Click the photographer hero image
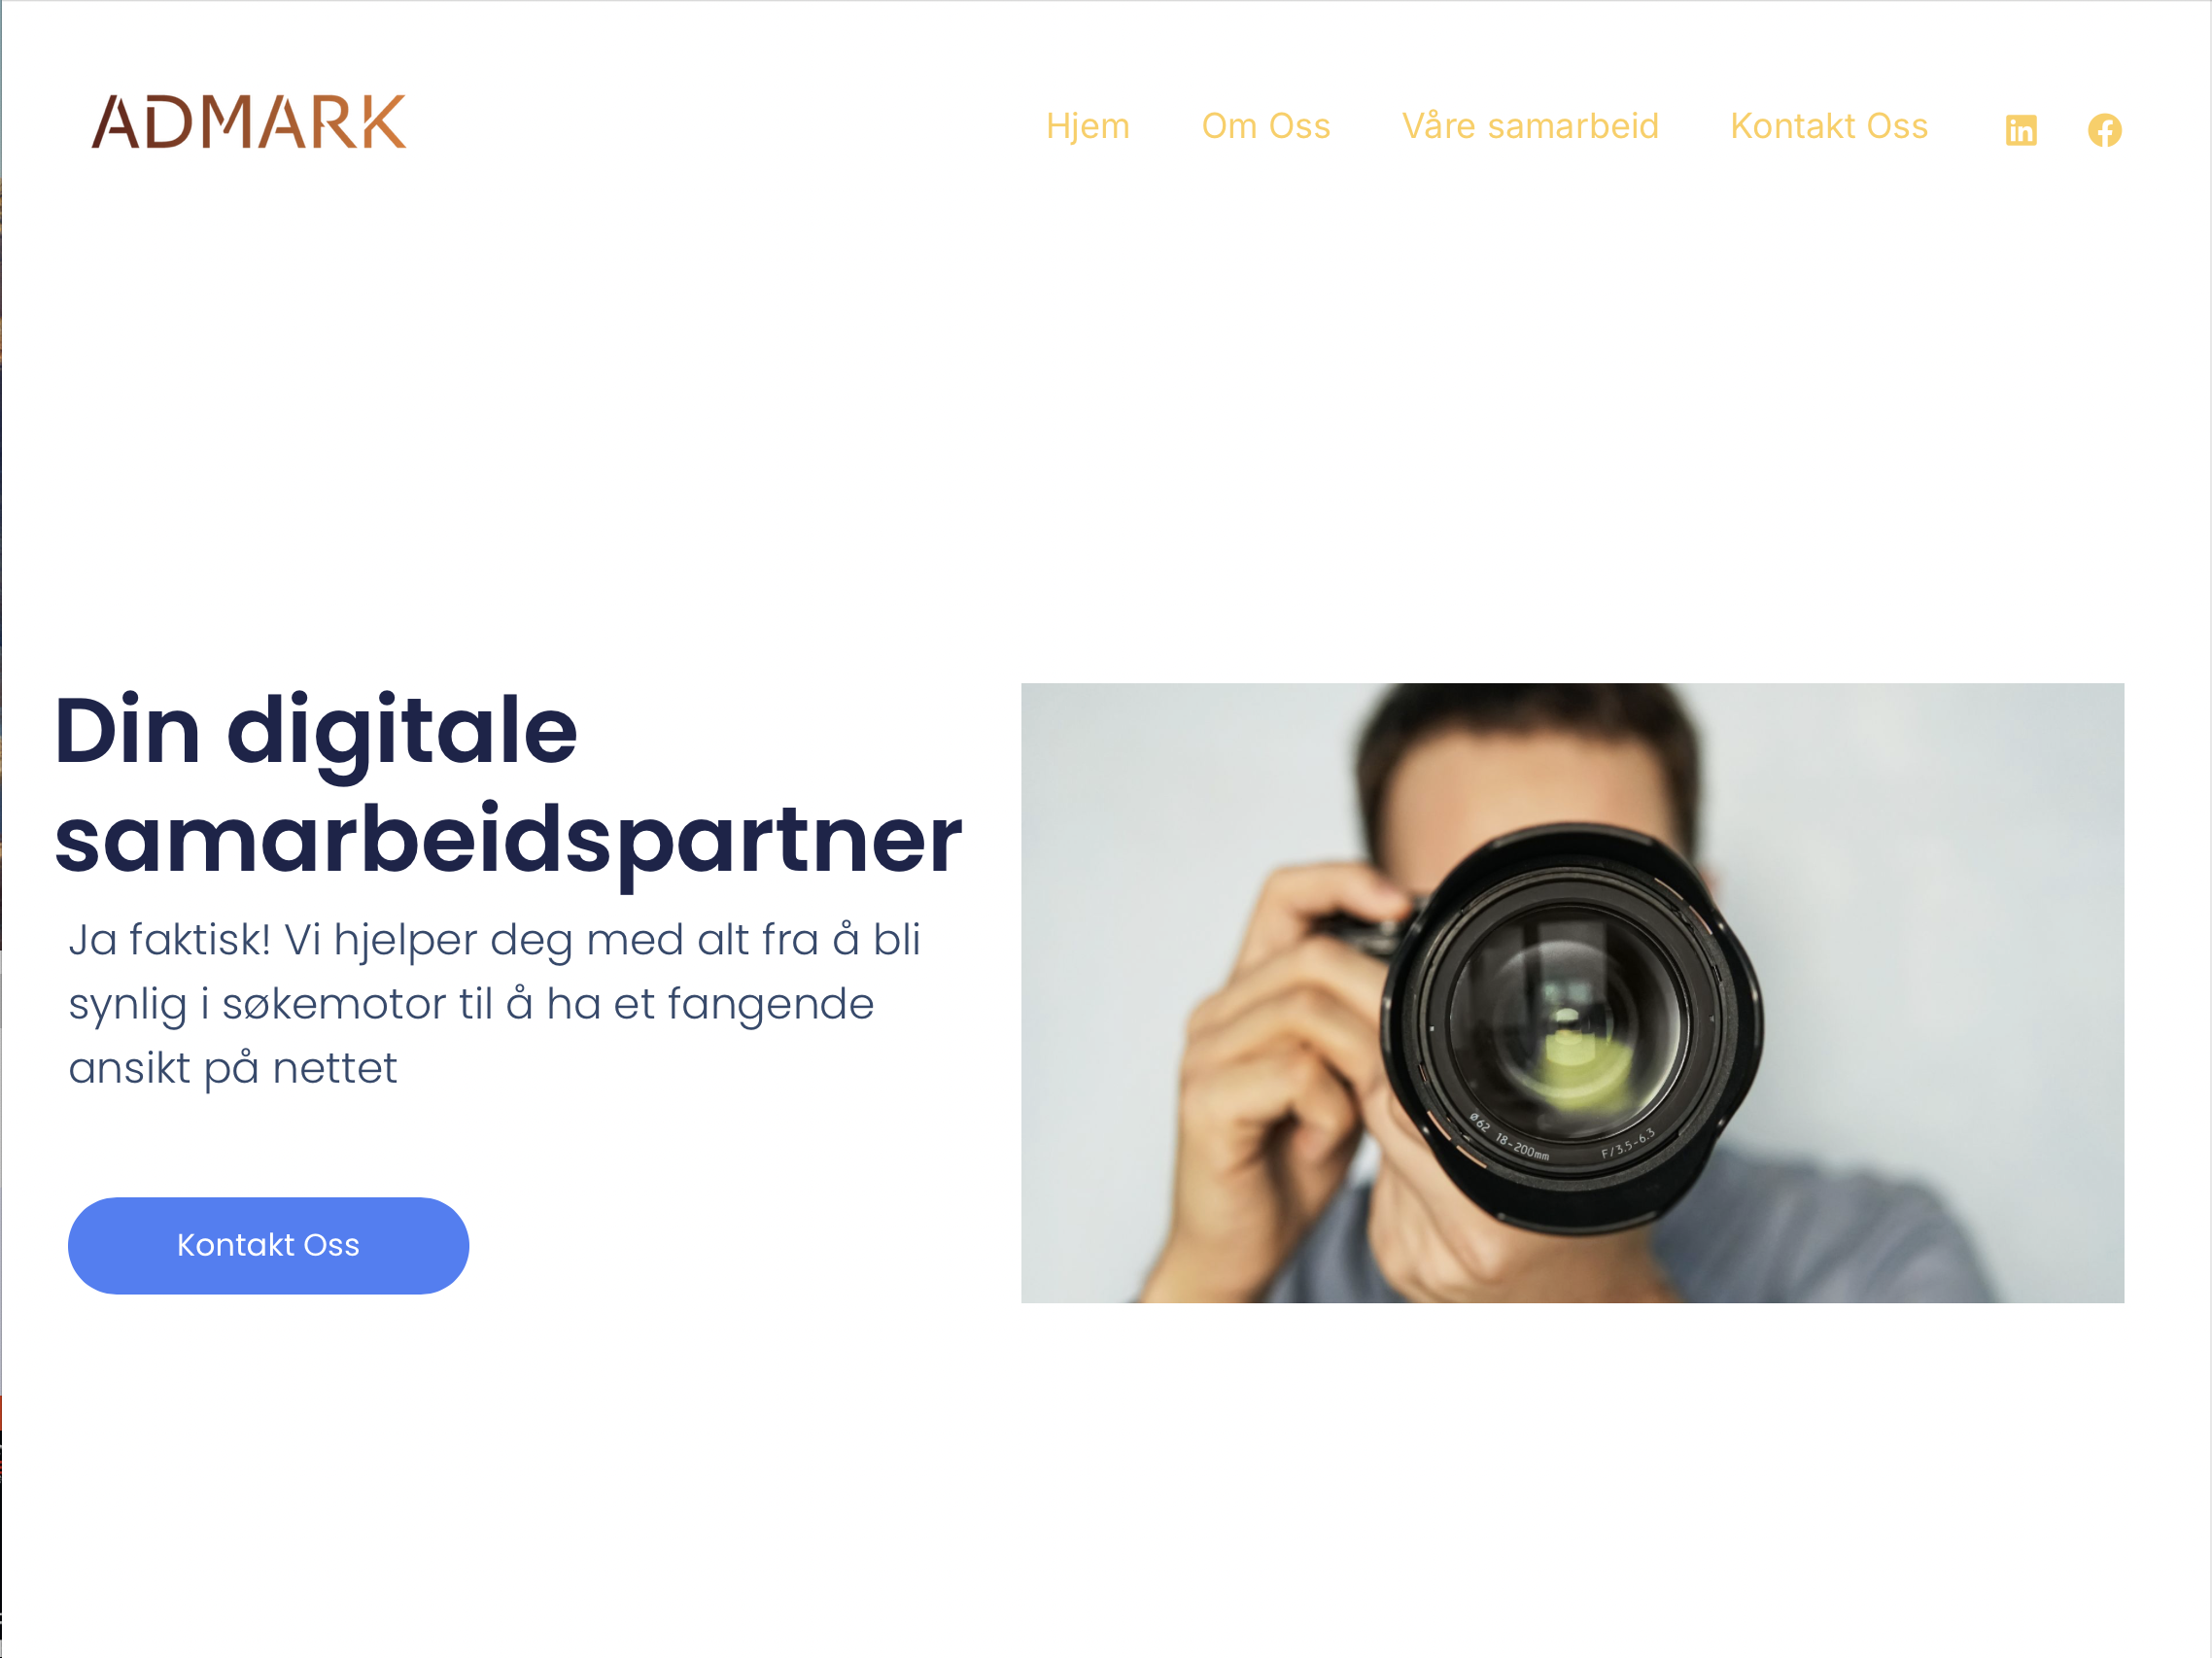 pos(1572,992)
